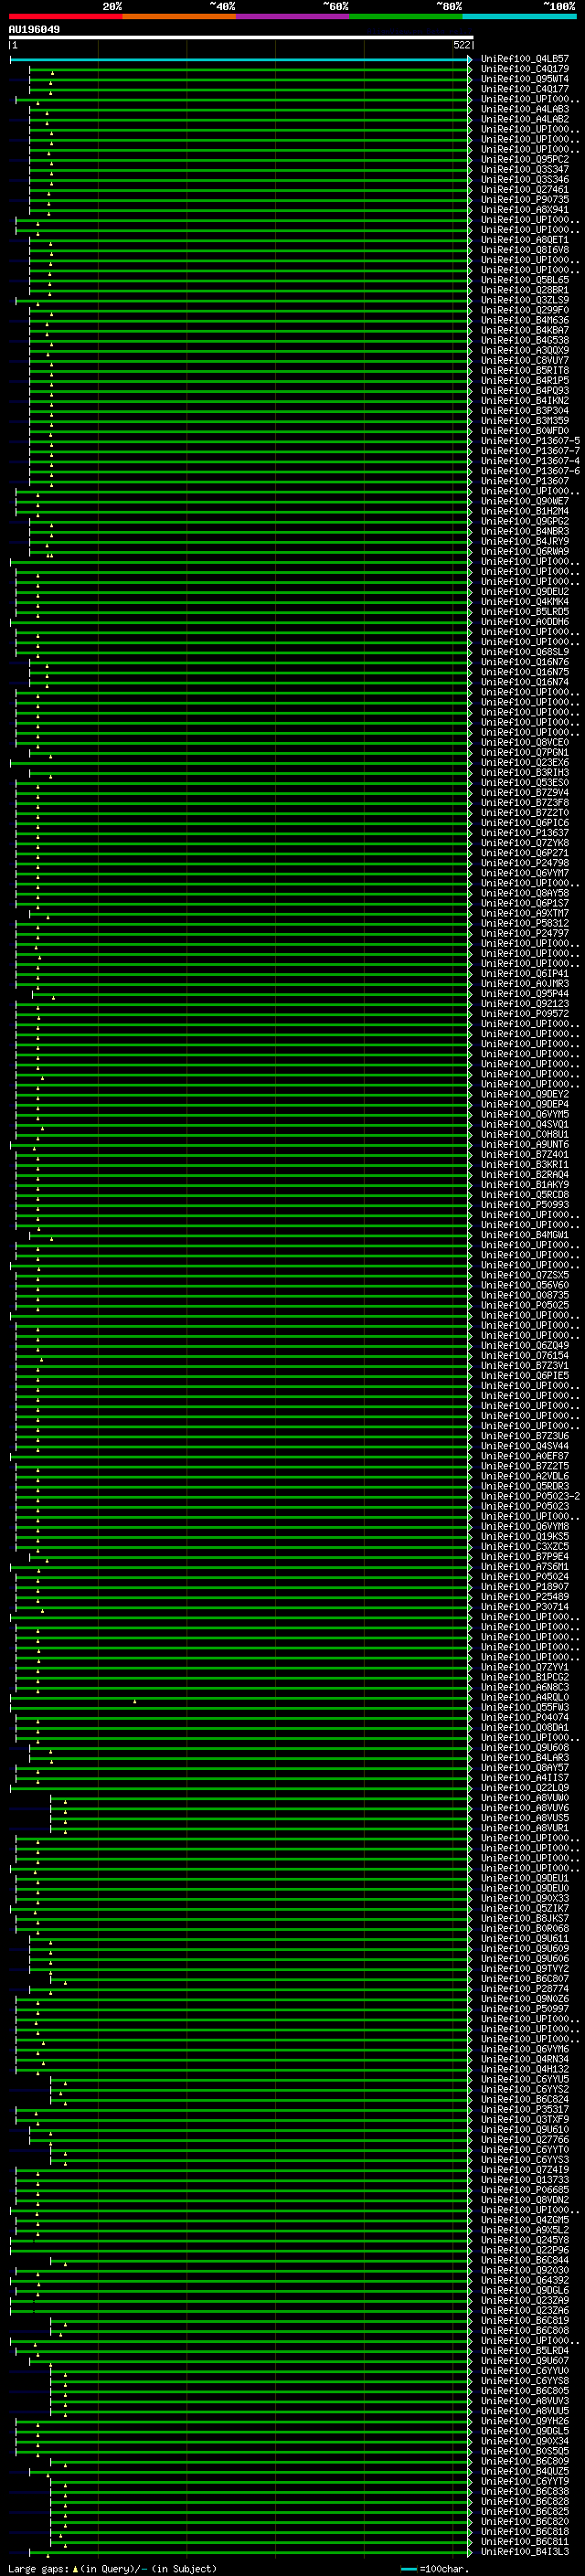Open hit UniRef100_Q95PC2
The image size is (585, 2576).
click(x=525, y=159)
